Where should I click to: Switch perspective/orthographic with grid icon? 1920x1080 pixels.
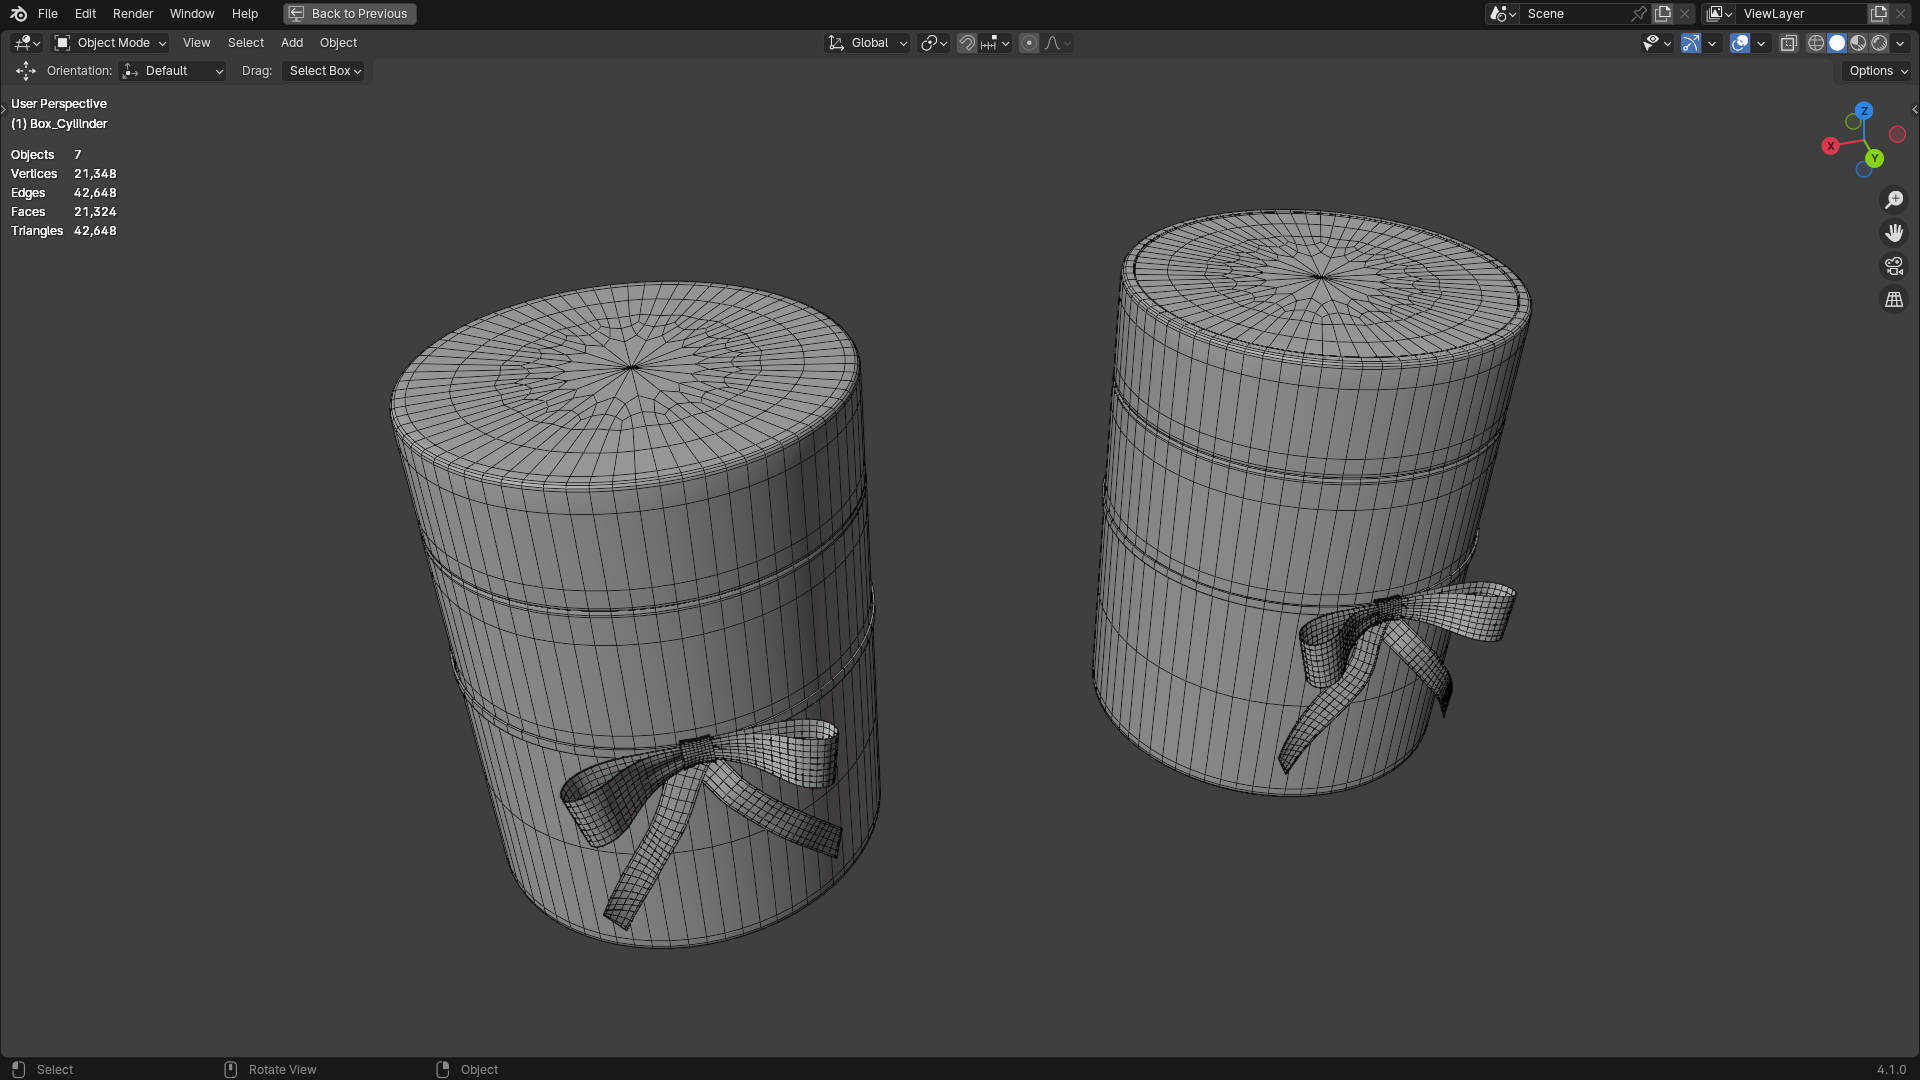point(1894,299)
